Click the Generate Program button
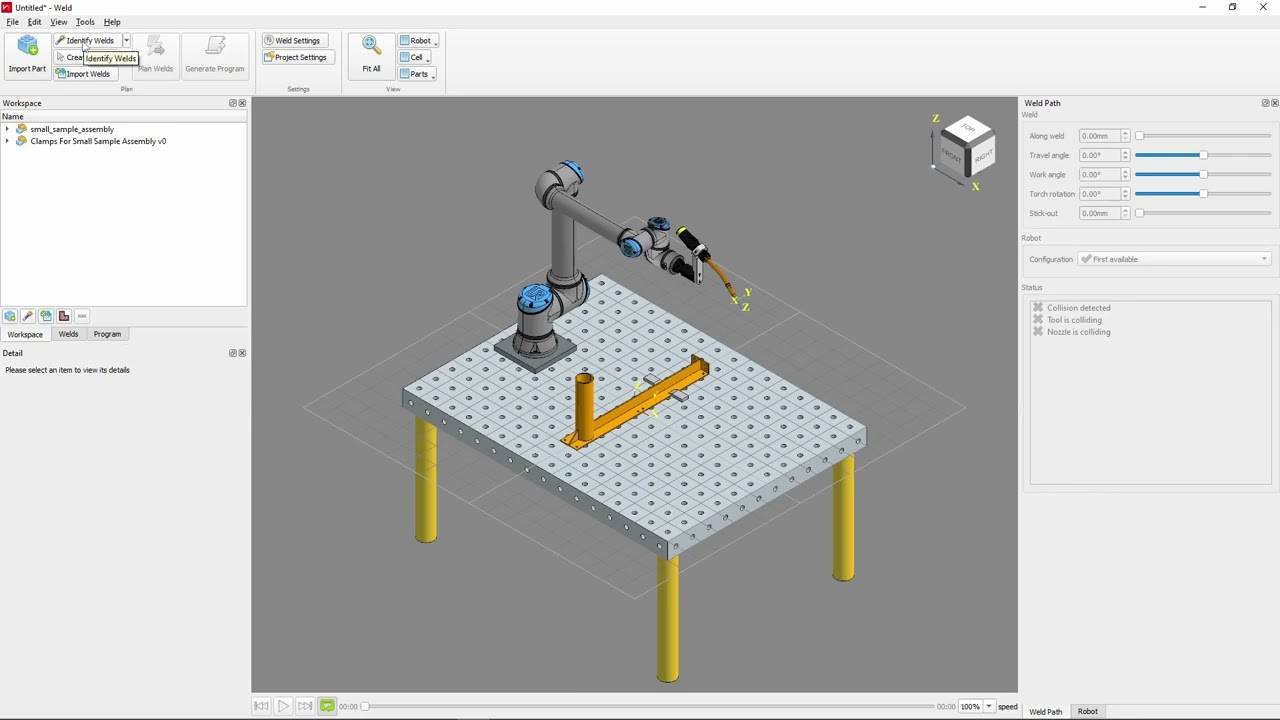 click(215, 55)
